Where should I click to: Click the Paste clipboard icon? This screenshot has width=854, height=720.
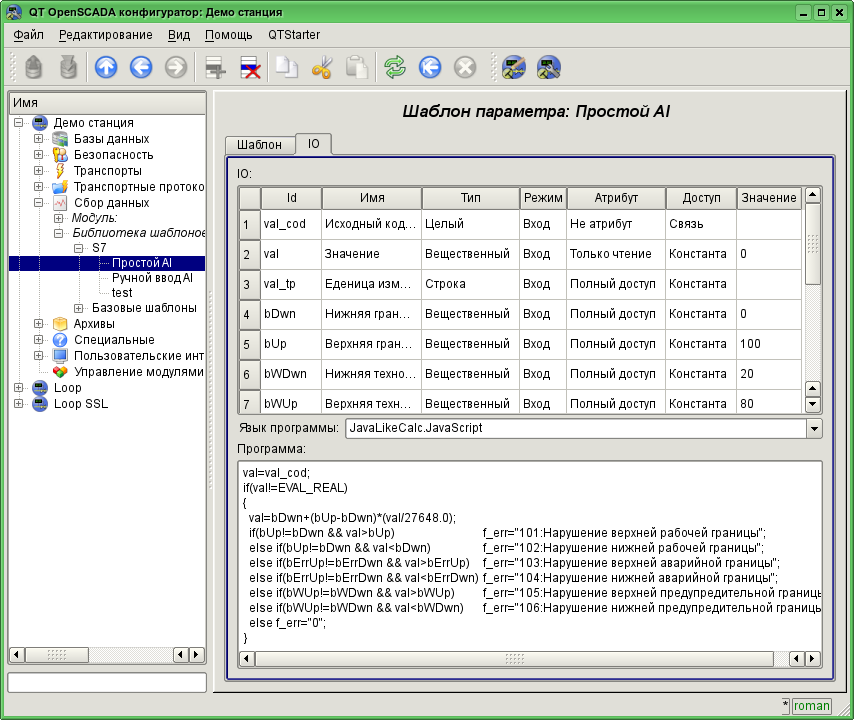357,68
